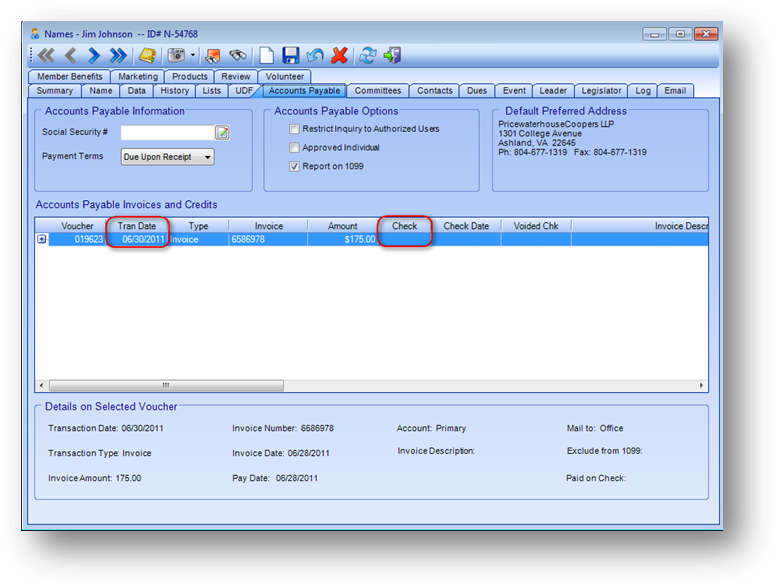
Task: Open the Name tab
Action: tap(101, 91)
